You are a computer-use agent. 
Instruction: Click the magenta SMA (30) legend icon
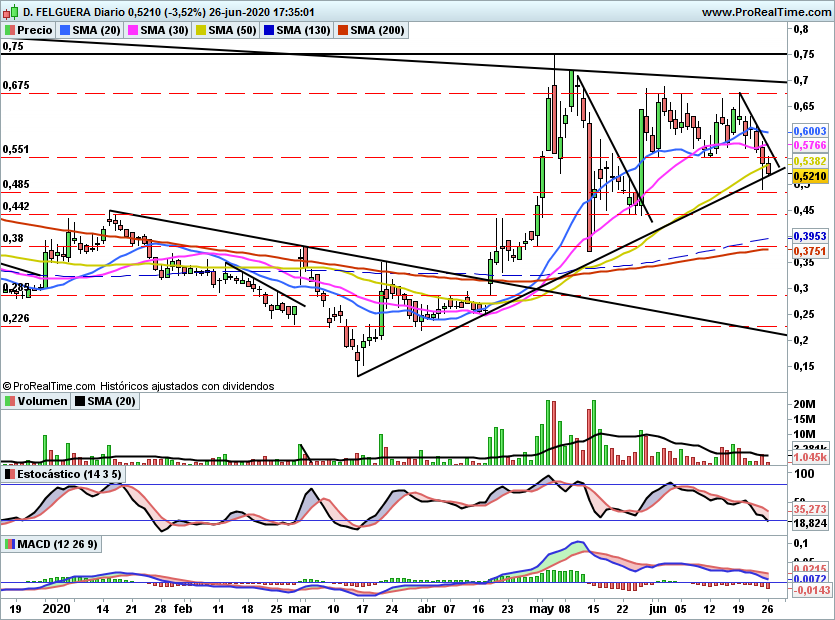tap(133, 30)
